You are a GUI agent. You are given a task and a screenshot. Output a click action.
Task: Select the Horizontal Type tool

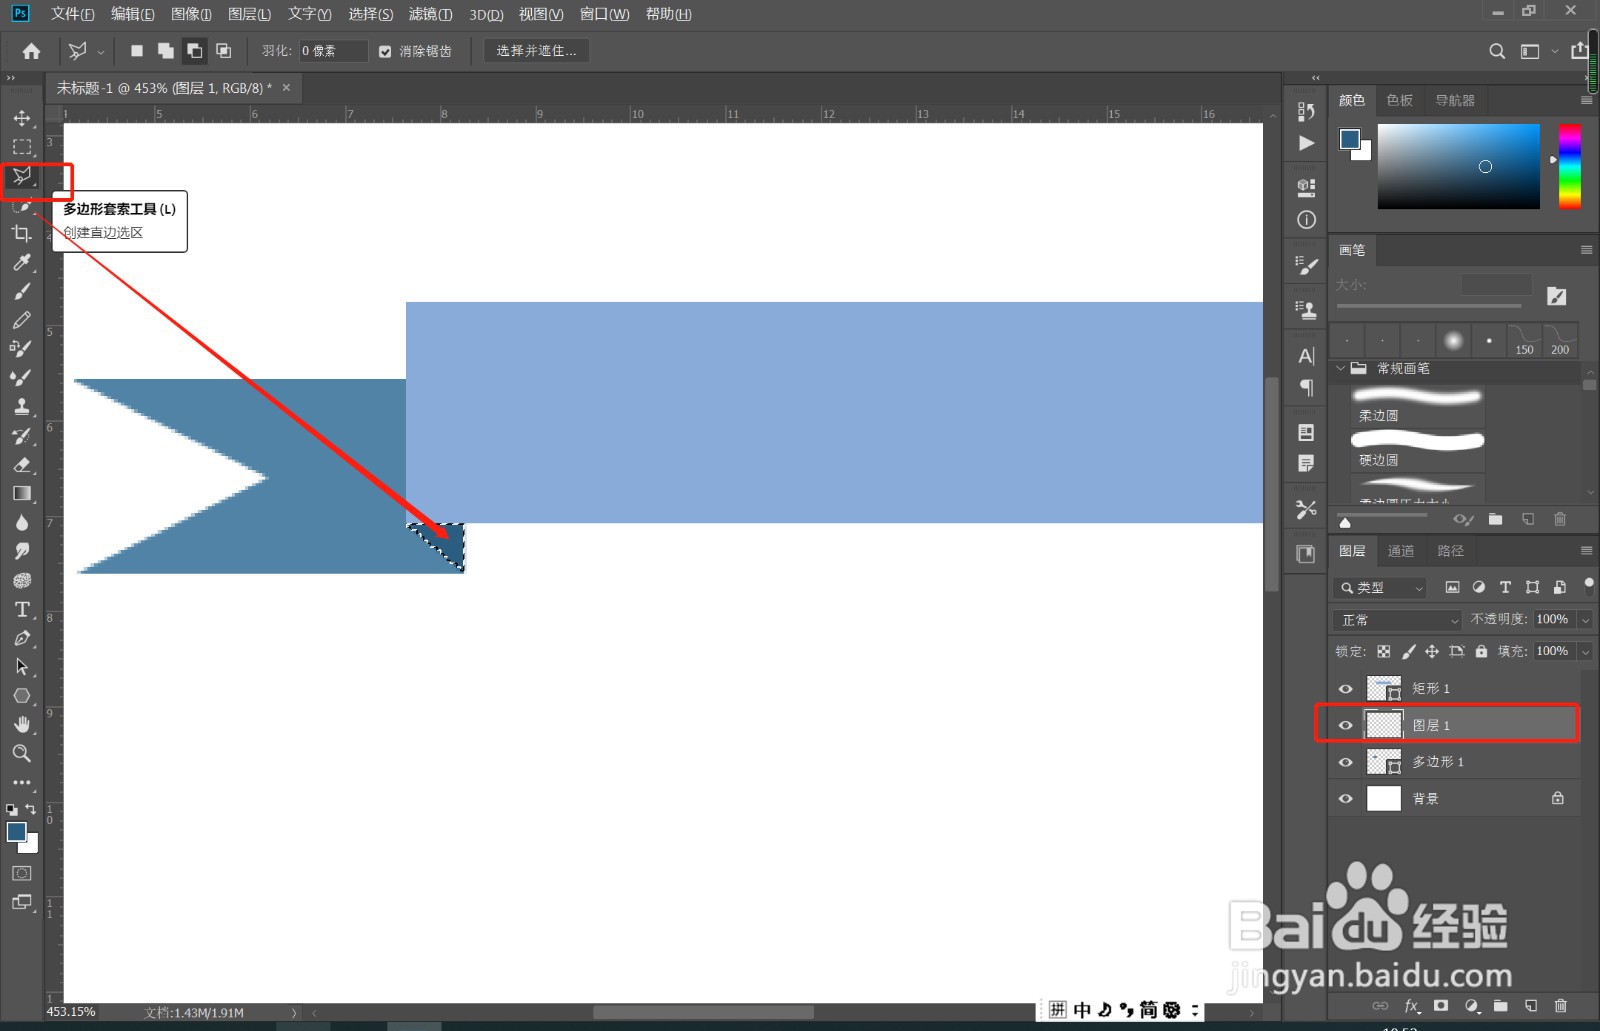coord(22,609)
